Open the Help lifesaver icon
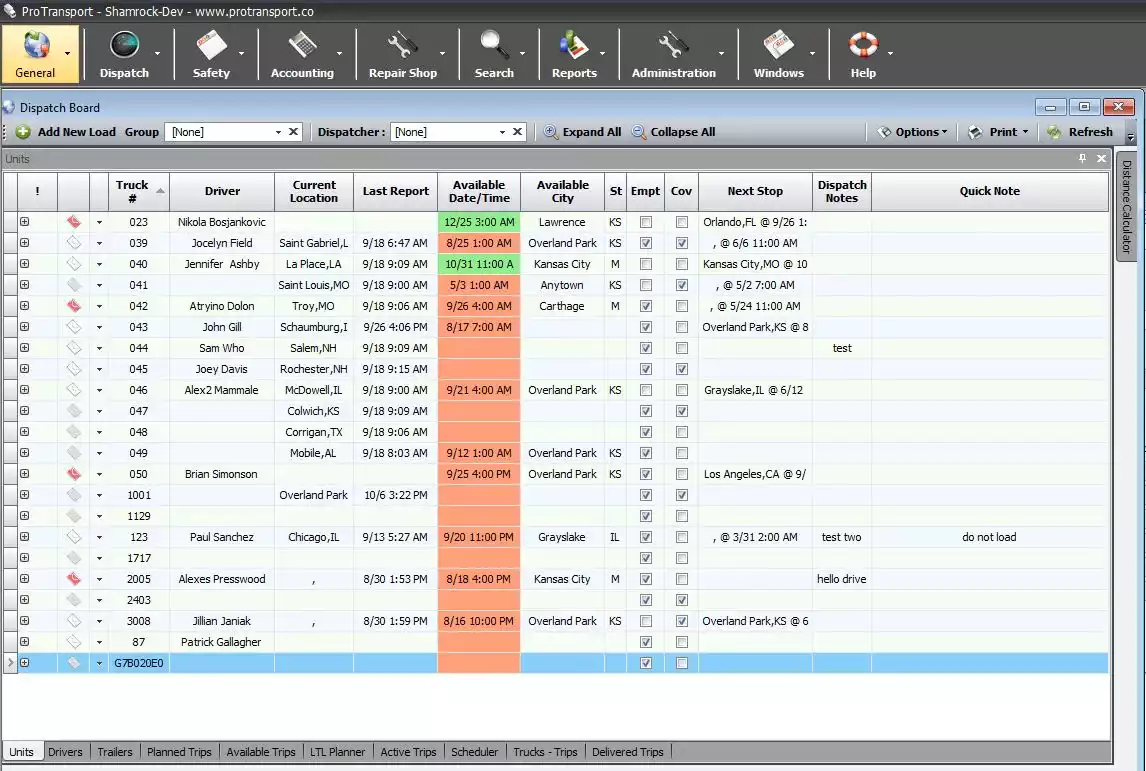The width and height of the screenshot is (1146, 771). coord(862,46)
